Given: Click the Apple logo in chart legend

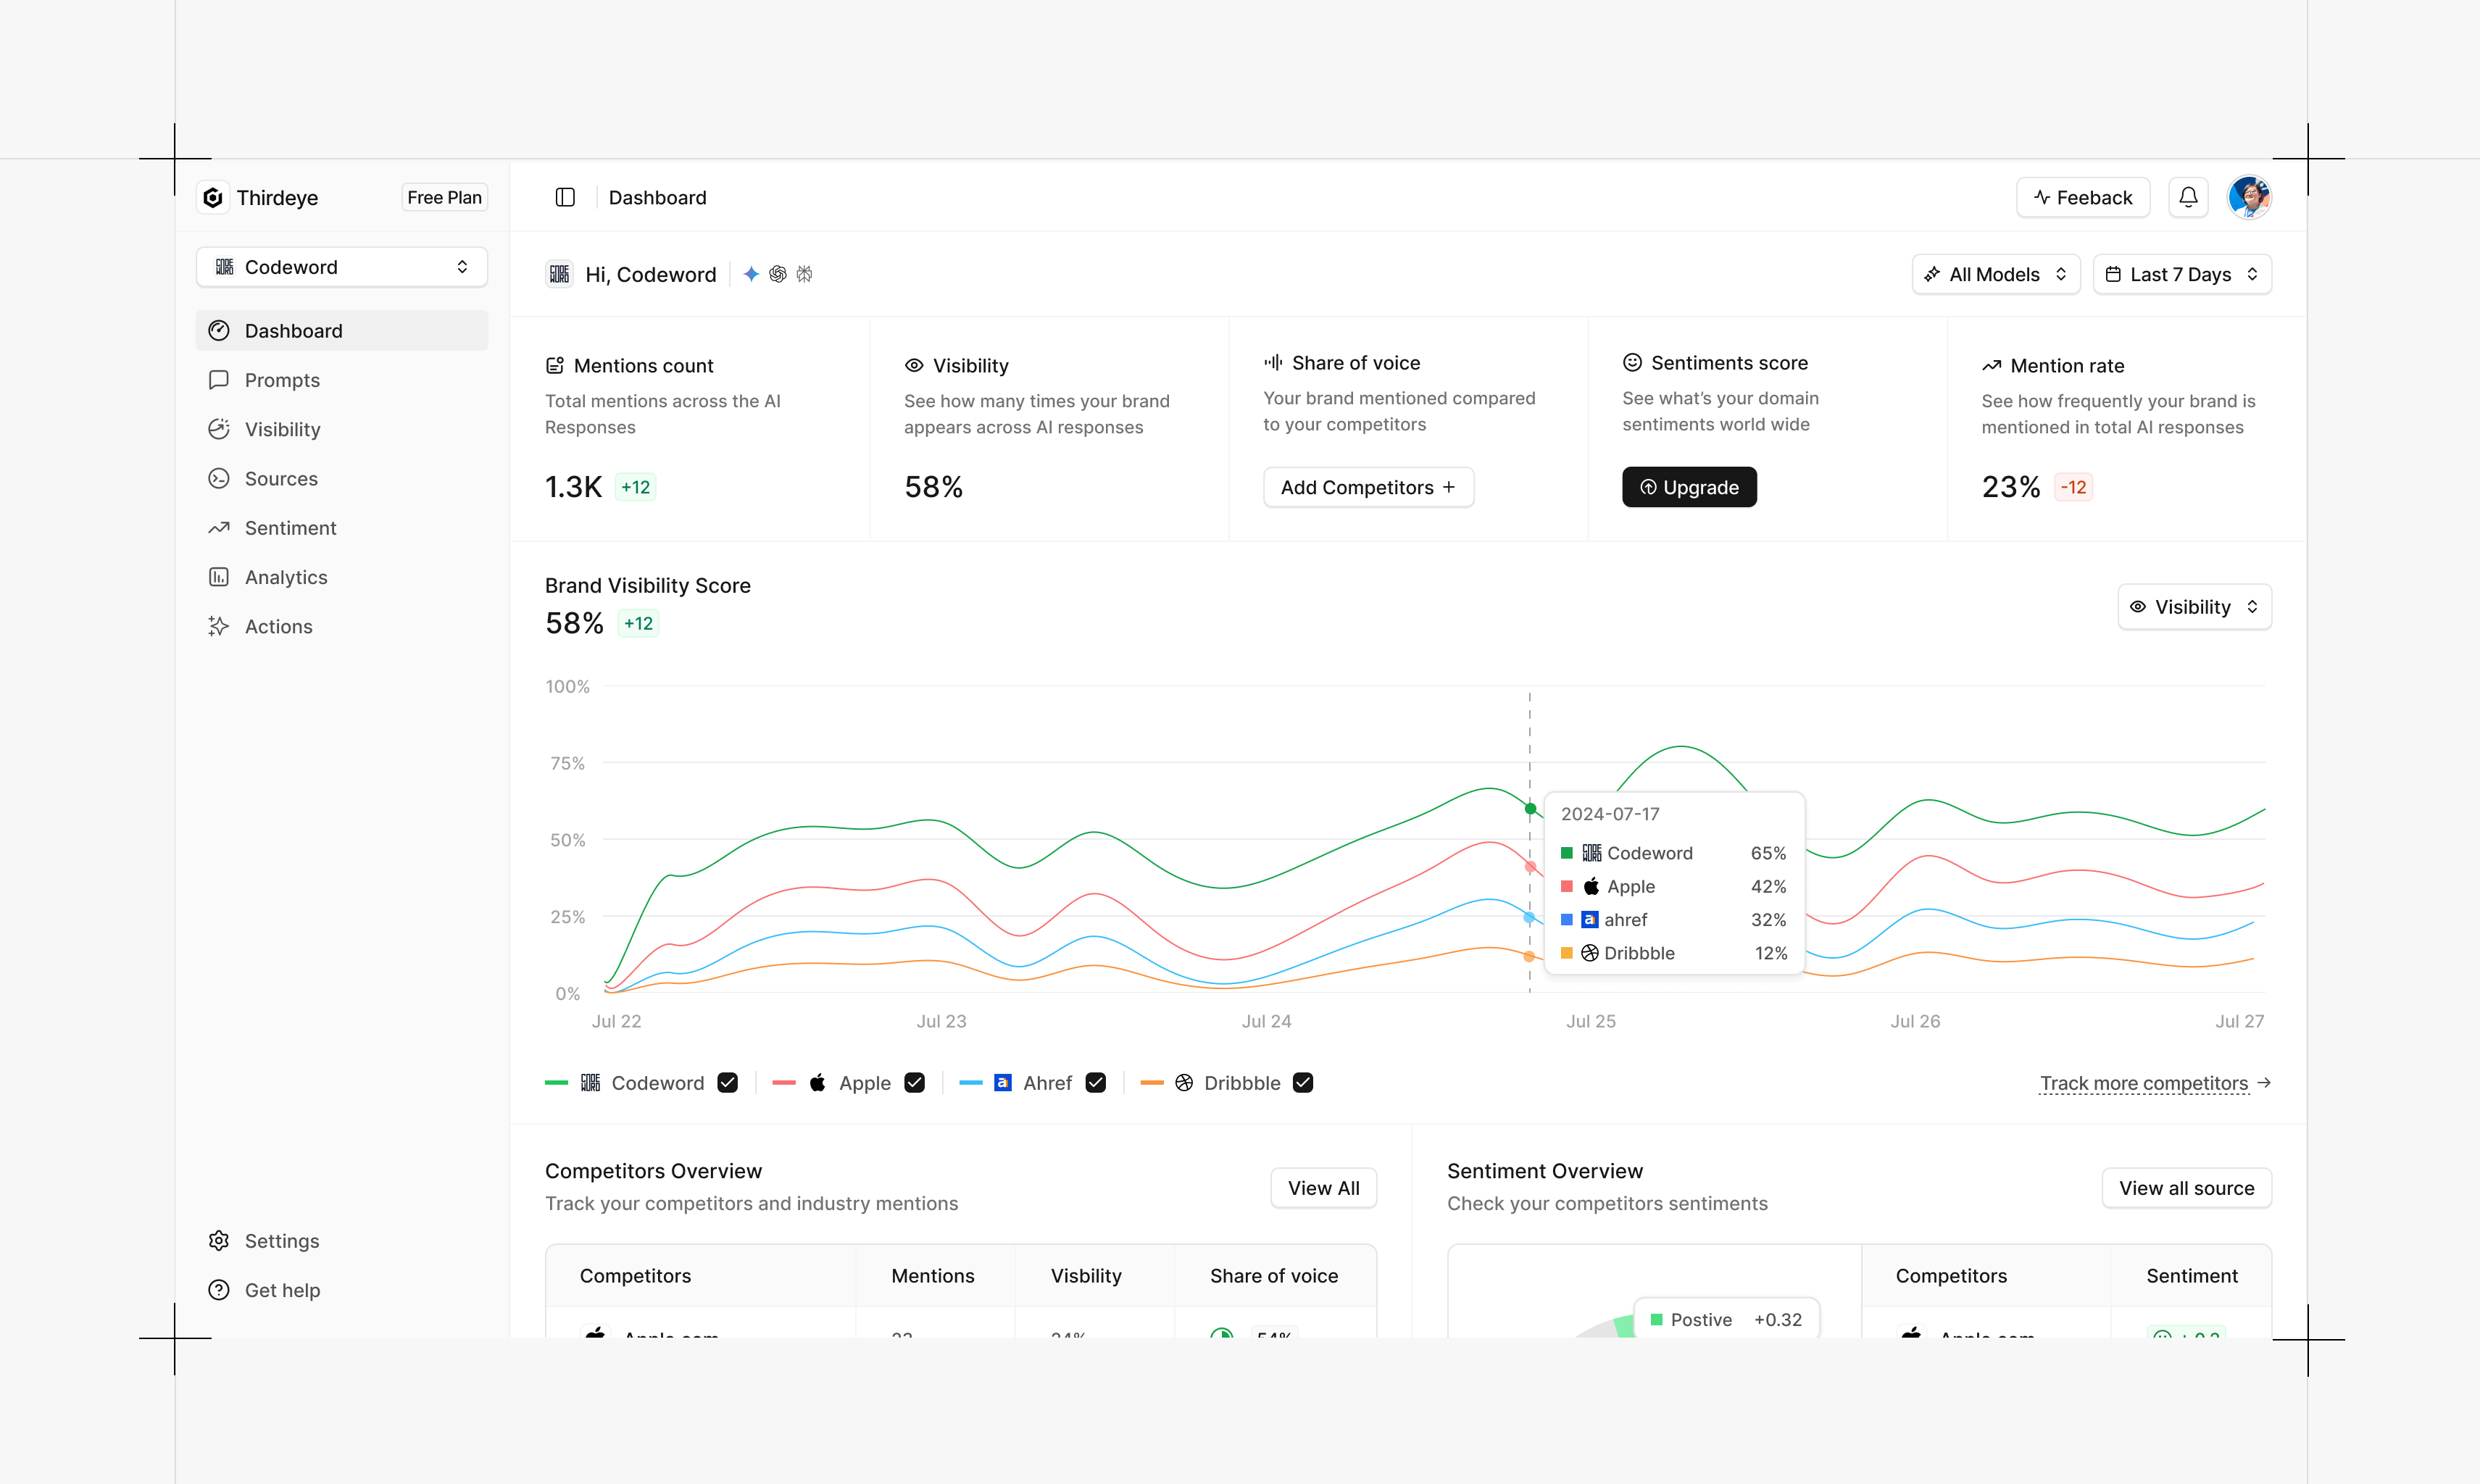Looking at the screenshot, I should 817,1082.
